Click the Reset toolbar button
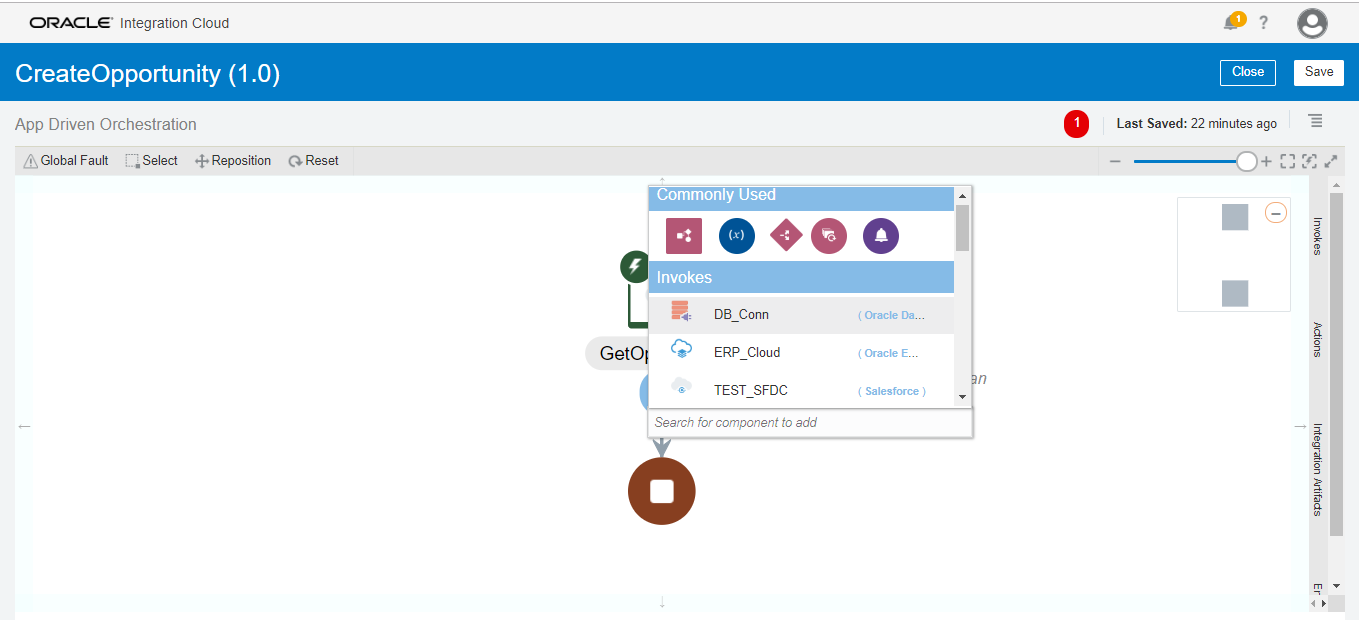The image size is (1366, 620). (313, 161)
